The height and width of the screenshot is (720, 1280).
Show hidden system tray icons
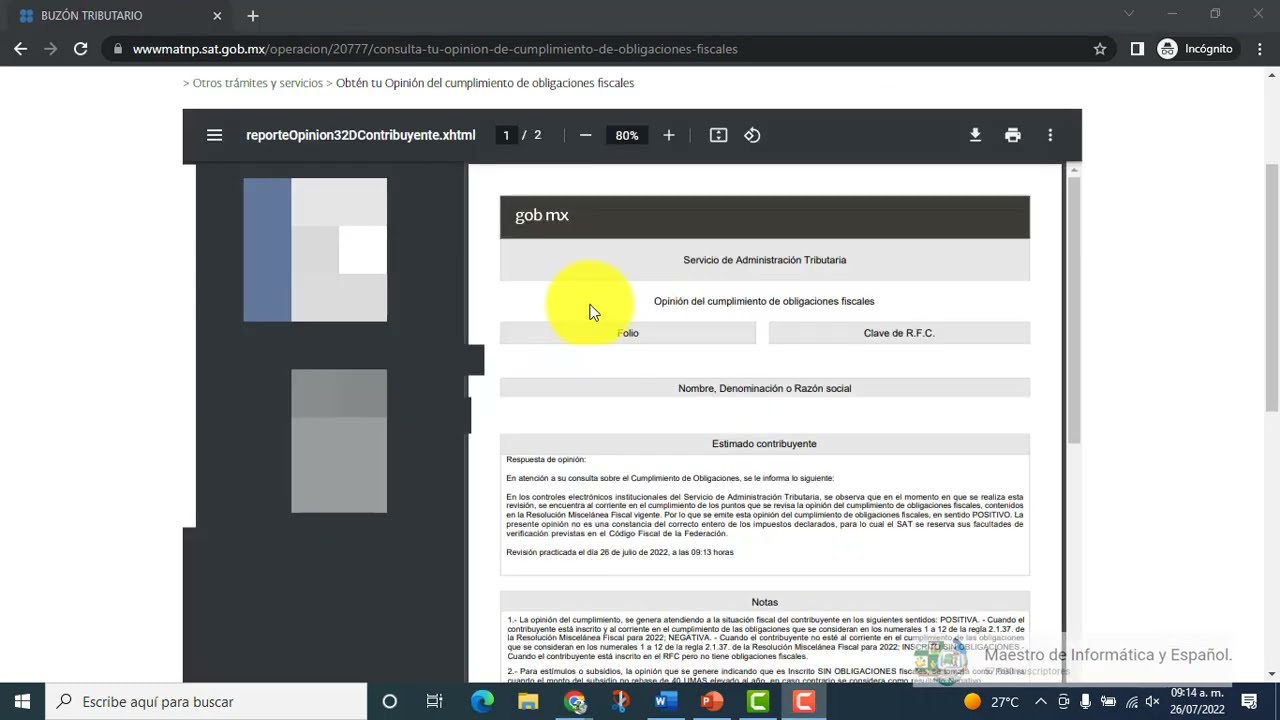[1041, 701]
